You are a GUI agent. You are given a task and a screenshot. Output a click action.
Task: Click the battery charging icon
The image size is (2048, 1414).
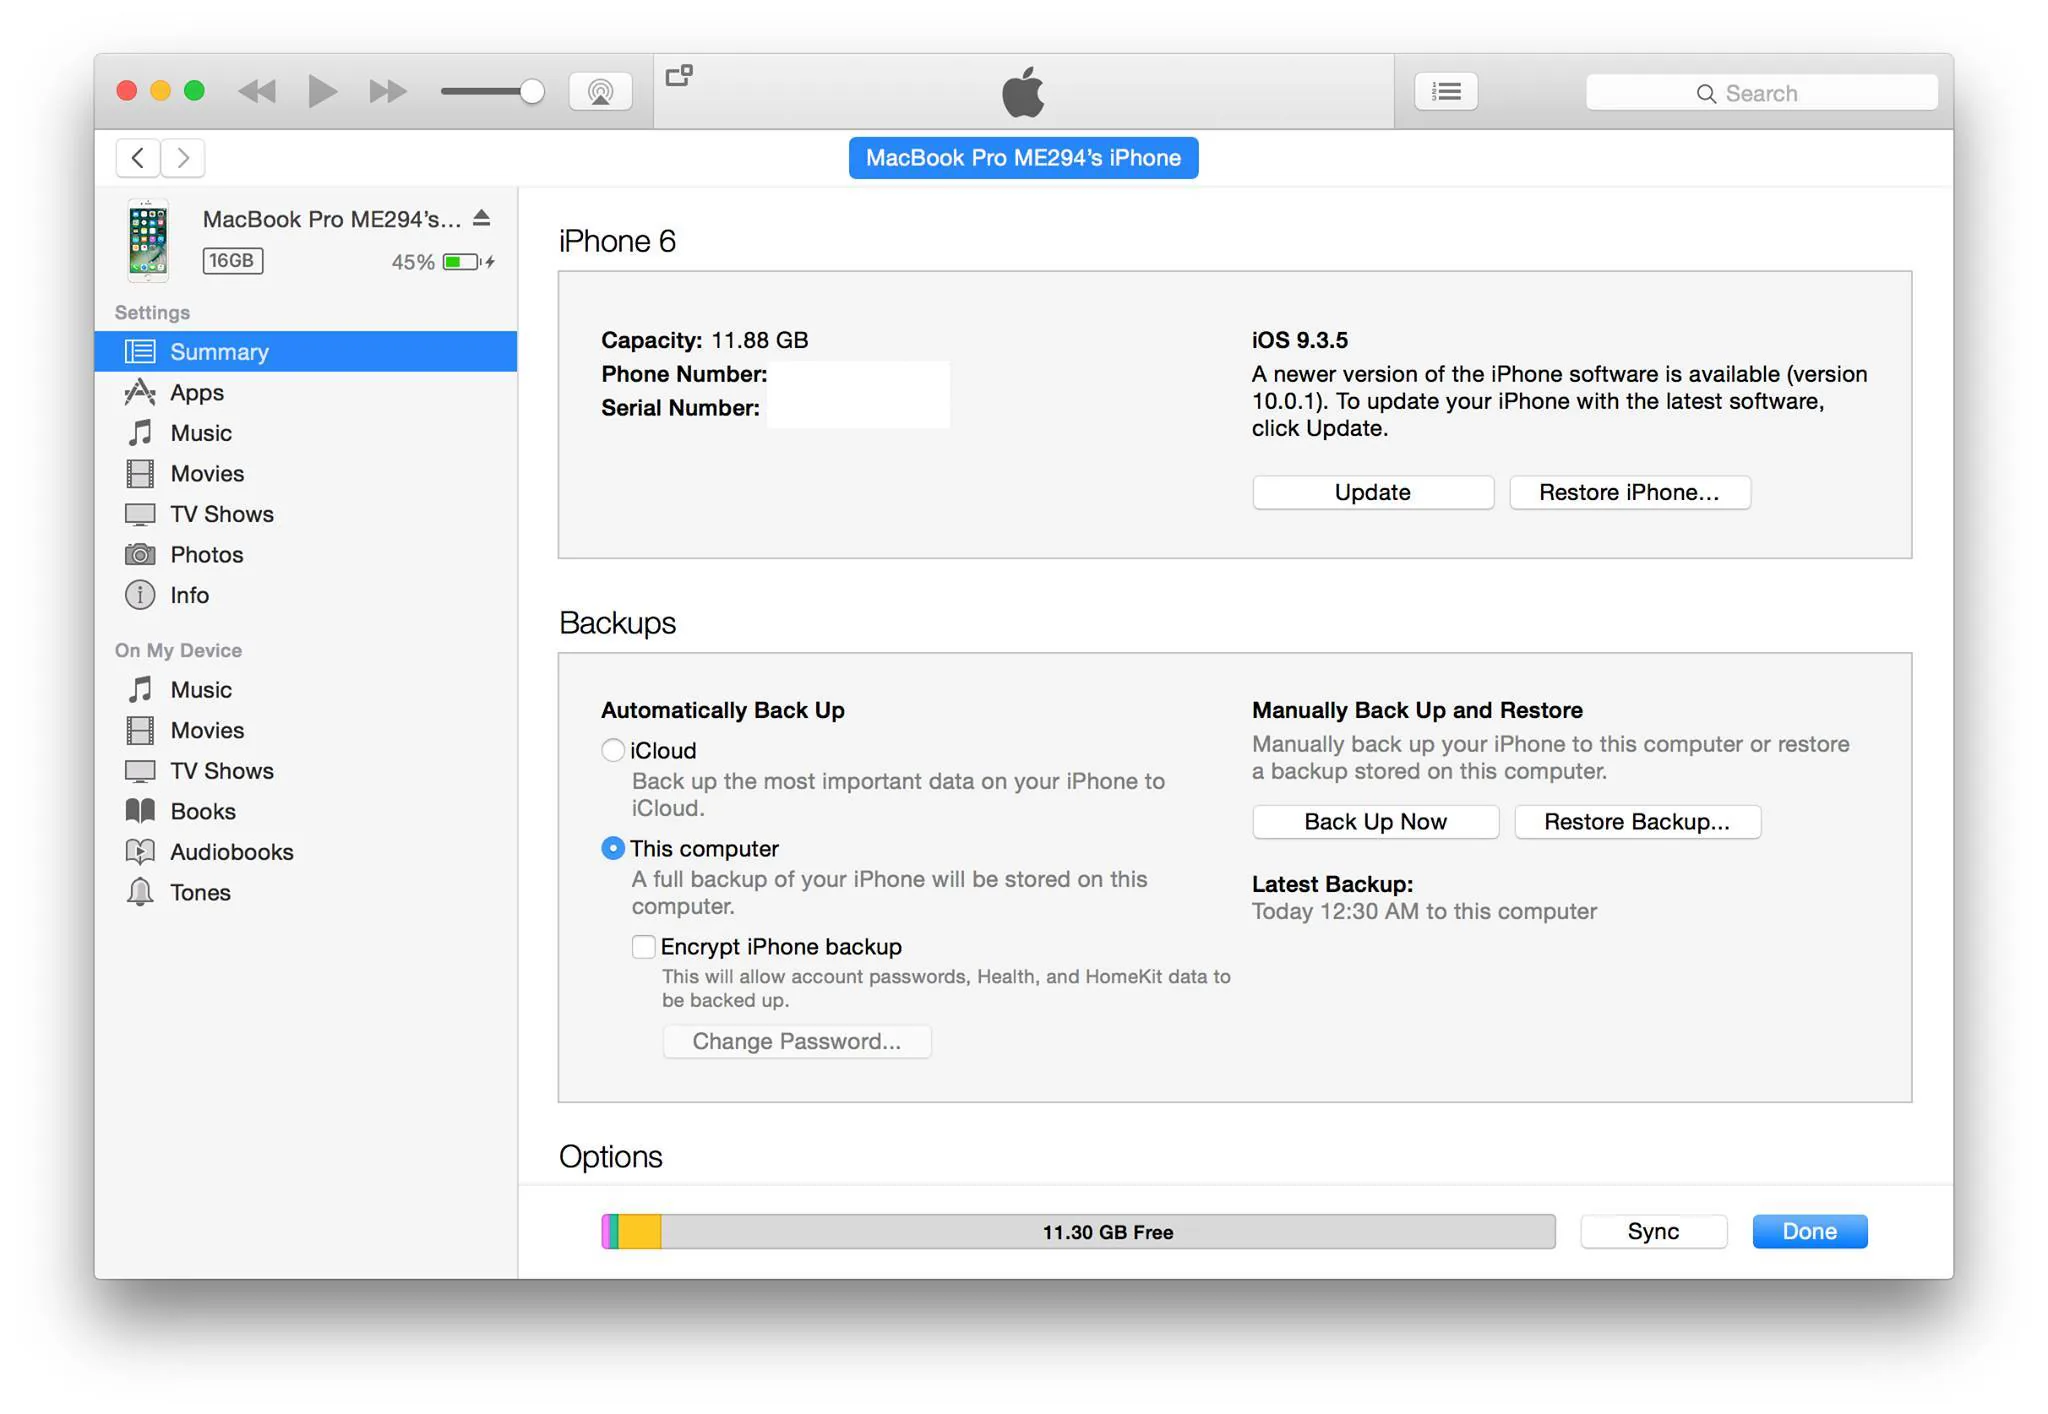pyautogui.click(x=469, y=262)
